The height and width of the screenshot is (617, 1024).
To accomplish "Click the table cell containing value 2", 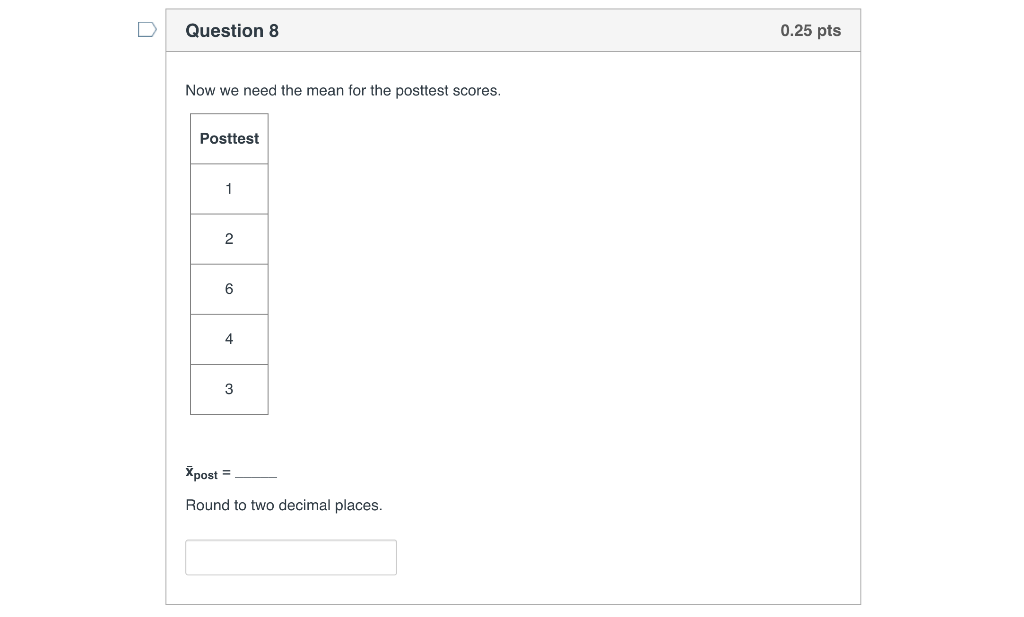I will (x=229, y=238).
